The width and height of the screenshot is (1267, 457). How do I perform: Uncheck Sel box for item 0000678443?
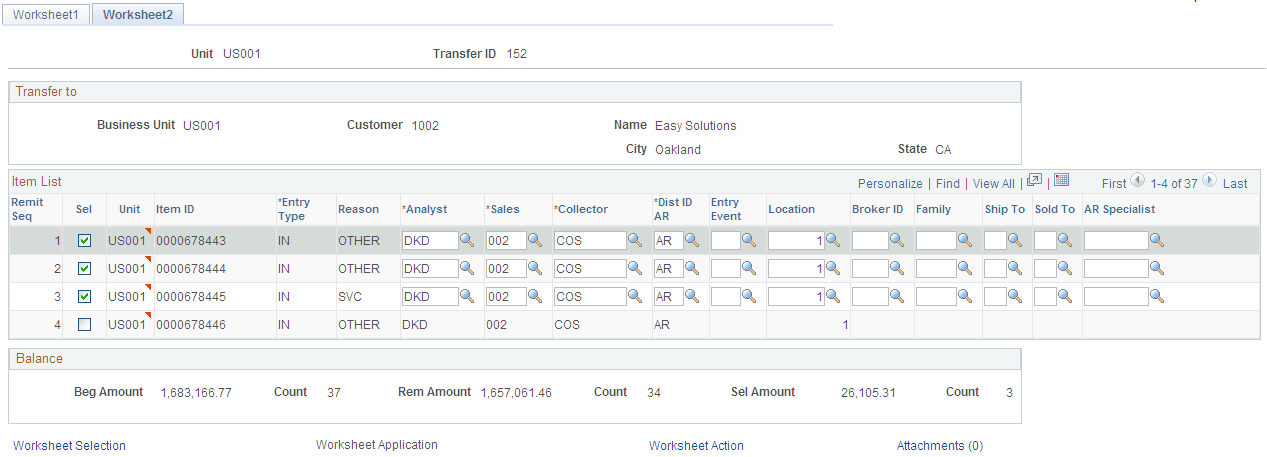[85, 241]
